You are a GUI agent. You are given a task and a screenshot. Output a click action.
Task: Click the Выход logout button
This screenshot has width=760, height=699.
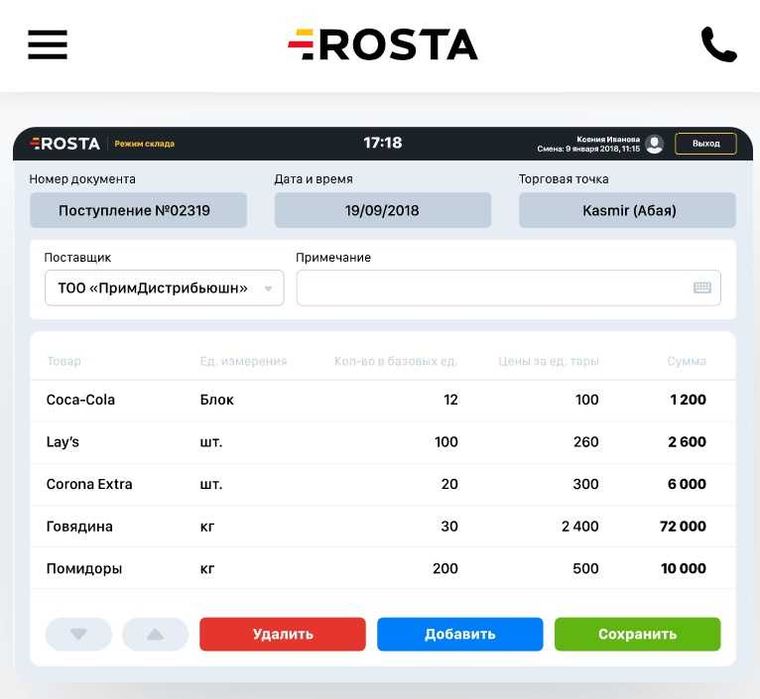(706, 144)
